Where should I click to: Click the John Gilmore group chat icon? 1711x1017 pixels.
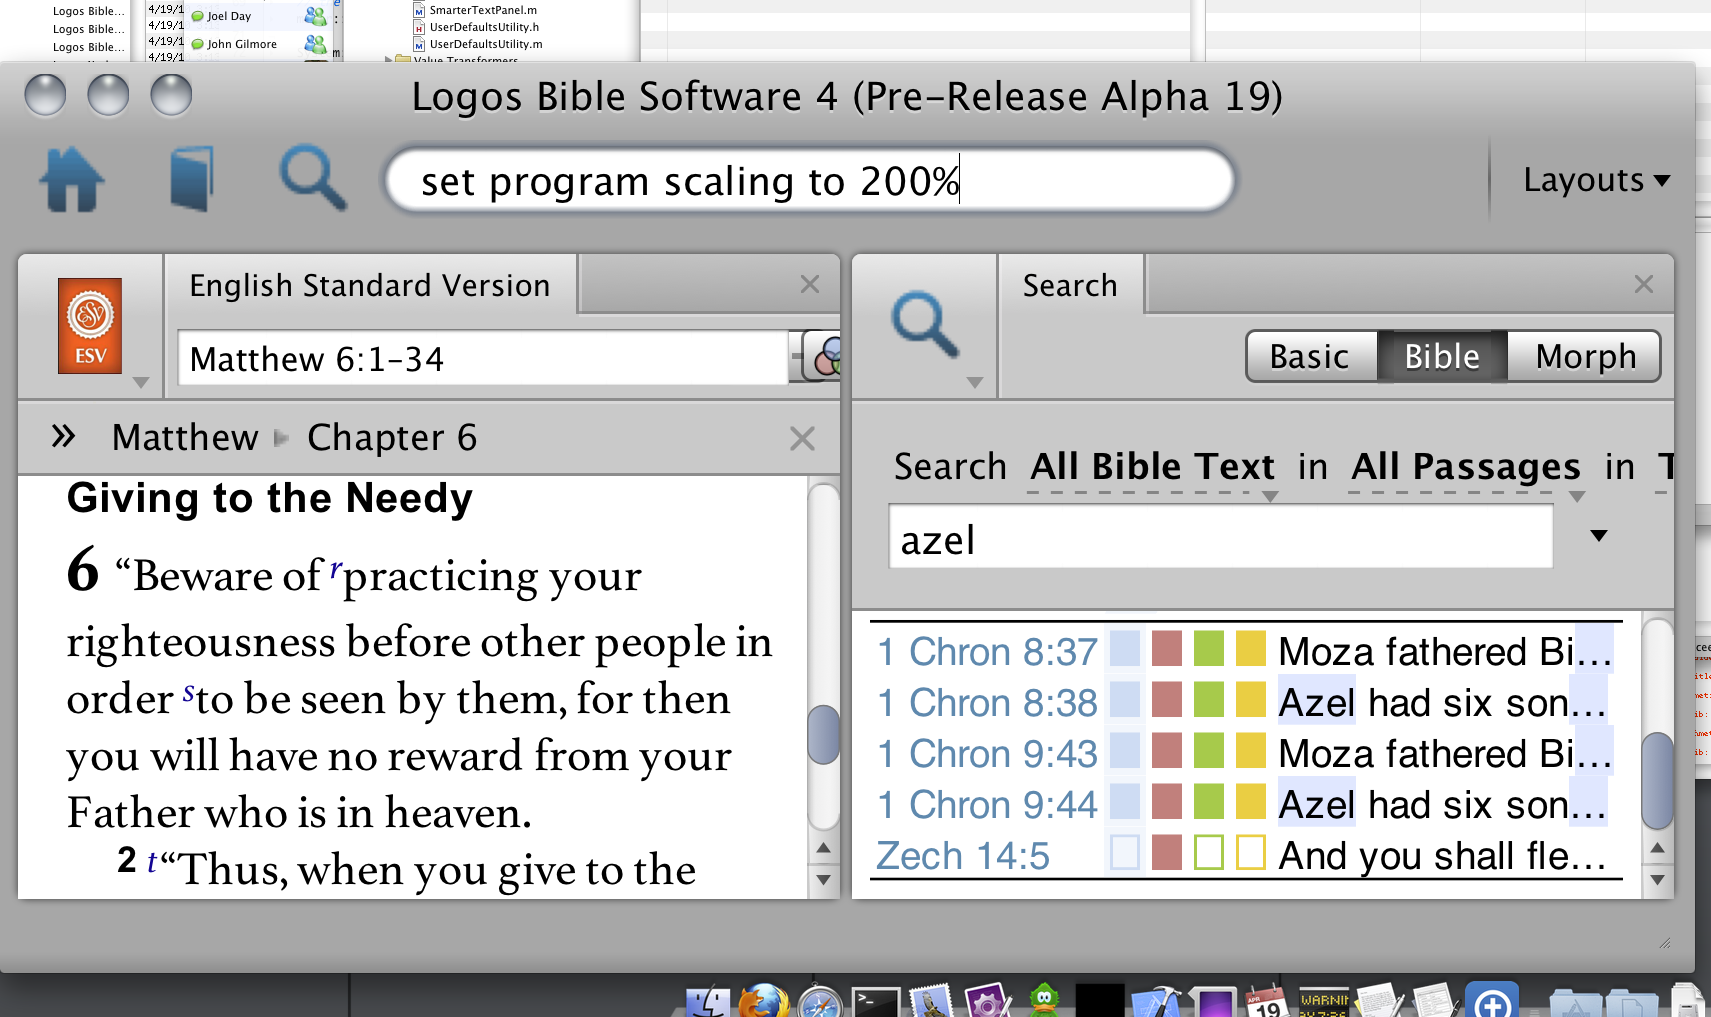point(315,44)
